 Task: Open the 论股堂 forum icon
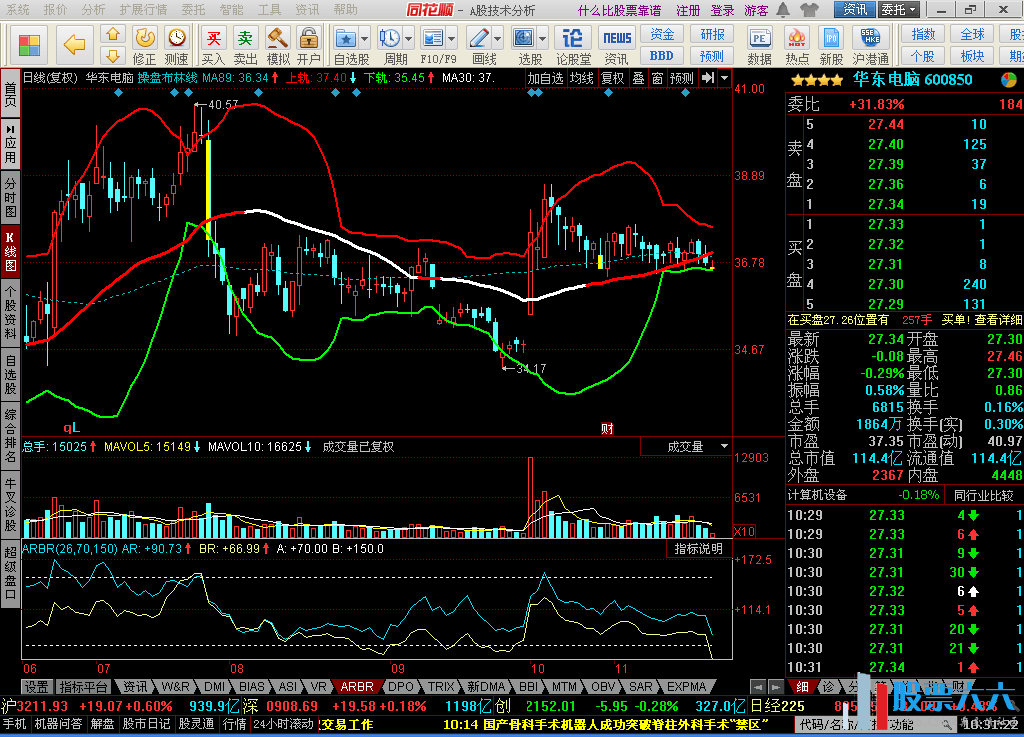[573, 44]
